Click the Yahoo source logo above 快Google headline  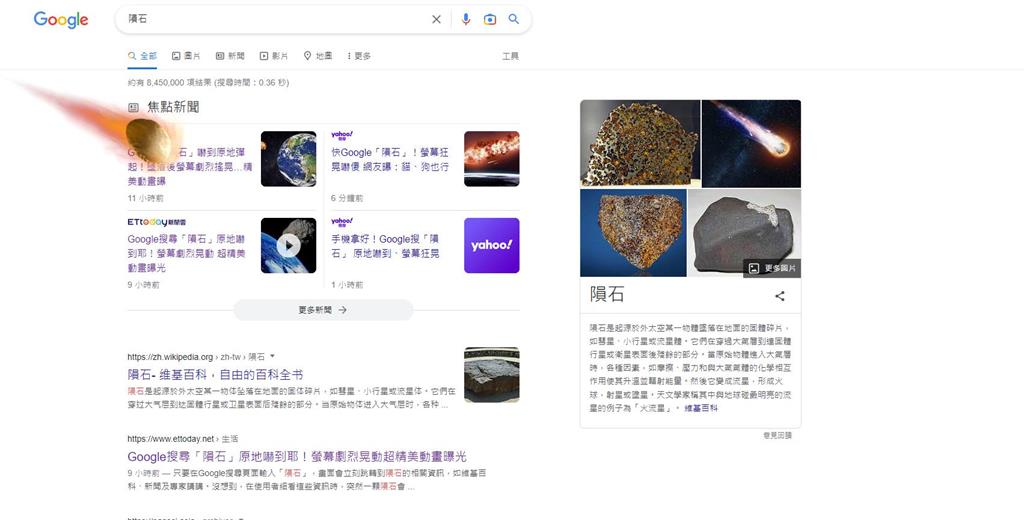coord(342,135)
